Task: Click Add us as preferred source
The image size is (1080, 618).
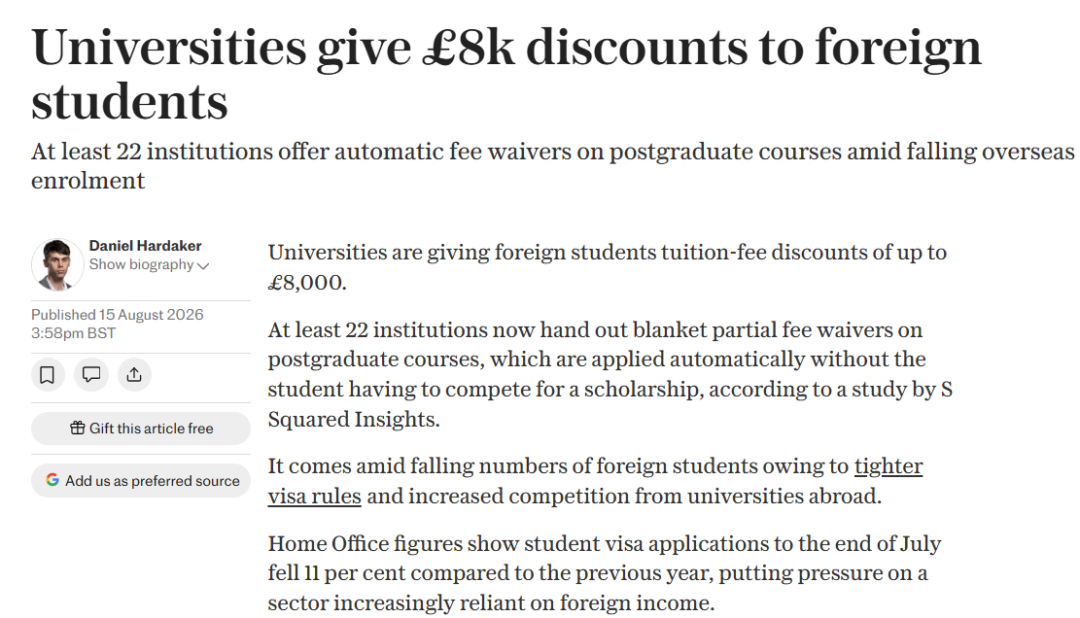Action: click(141, 480)
